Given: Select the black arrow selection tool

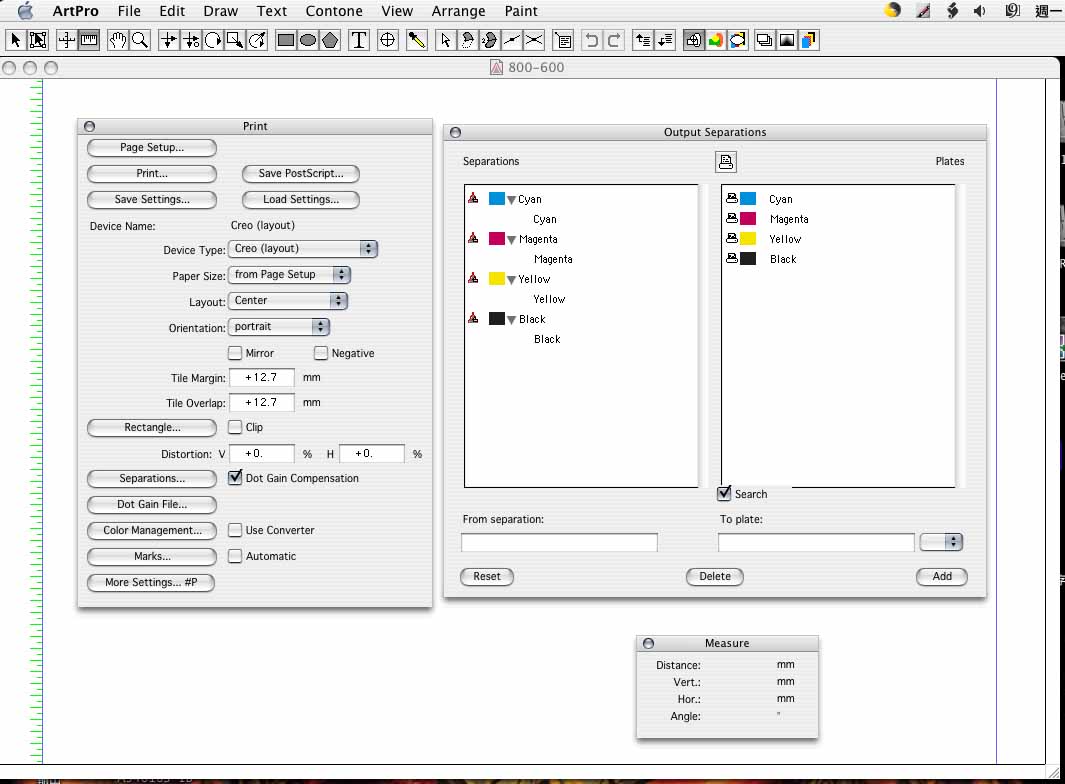Looking at the screenshot, I should coord(16,40).
